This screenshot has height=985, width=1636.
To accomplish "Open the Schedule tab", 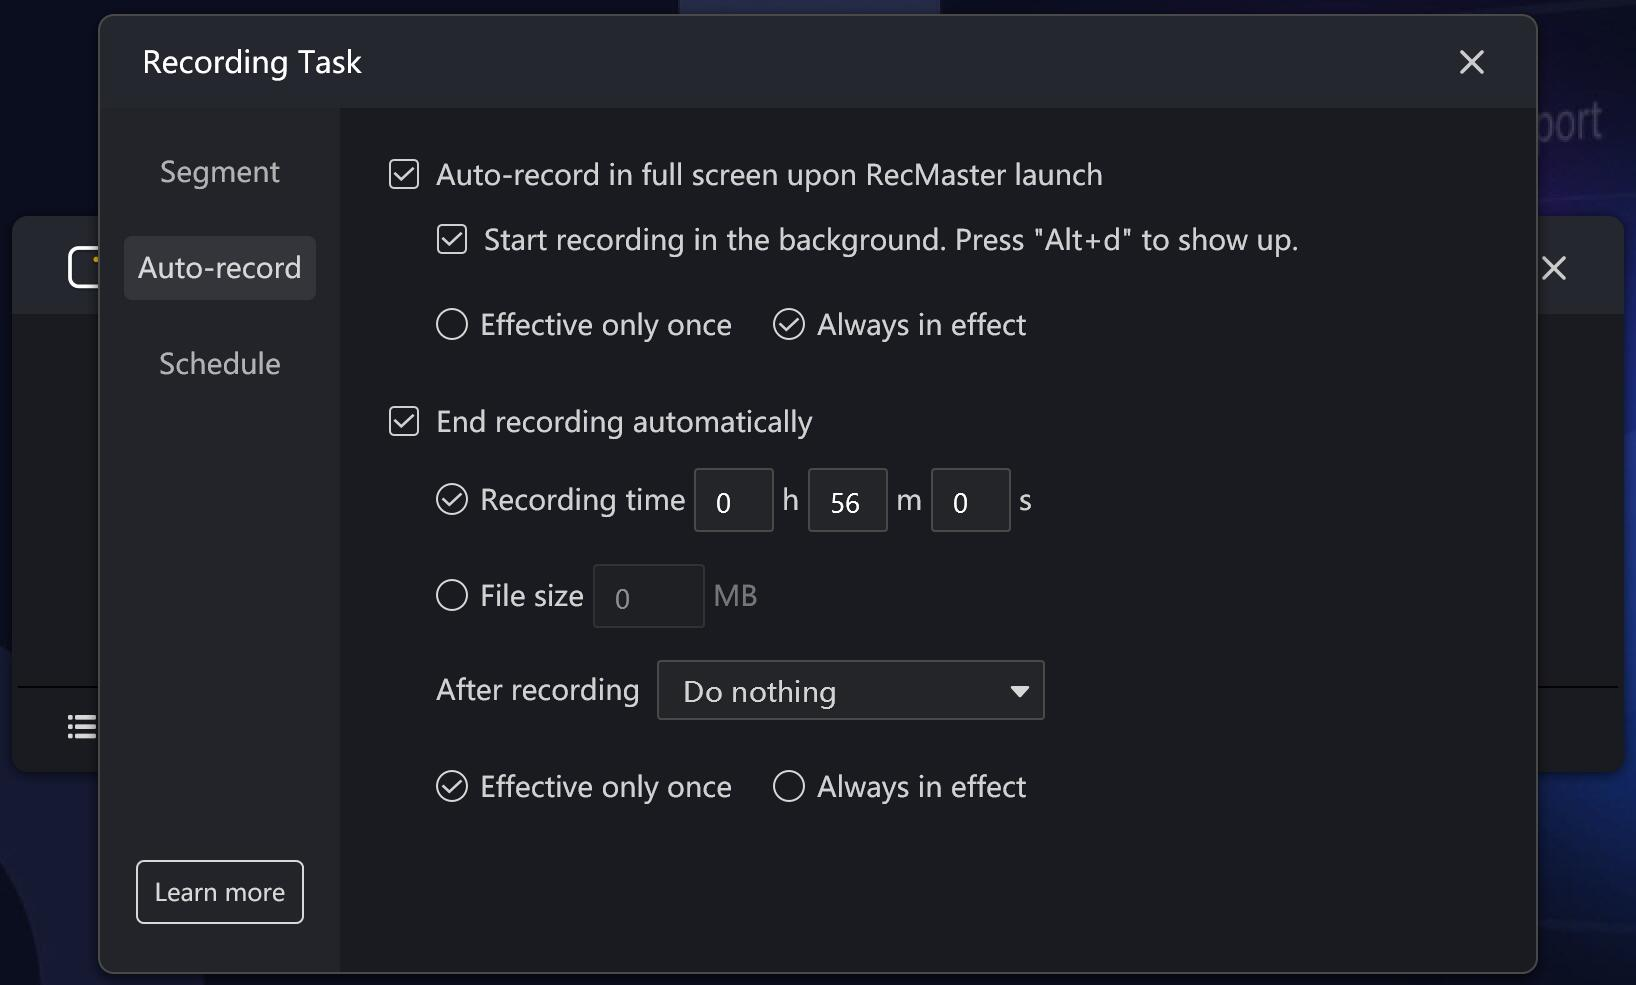I will pyautogui.click(x=220, y=364).
